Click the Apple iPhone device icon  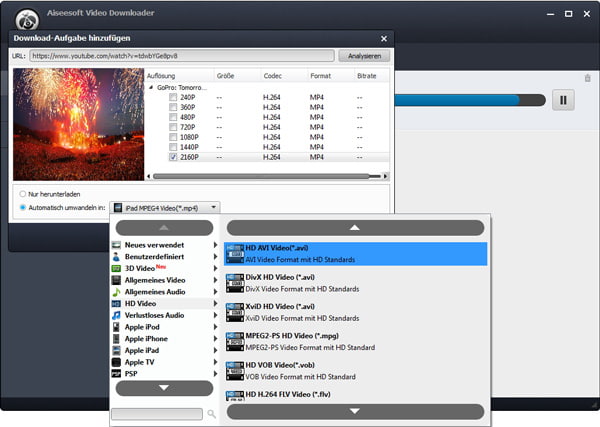[116, 339]
